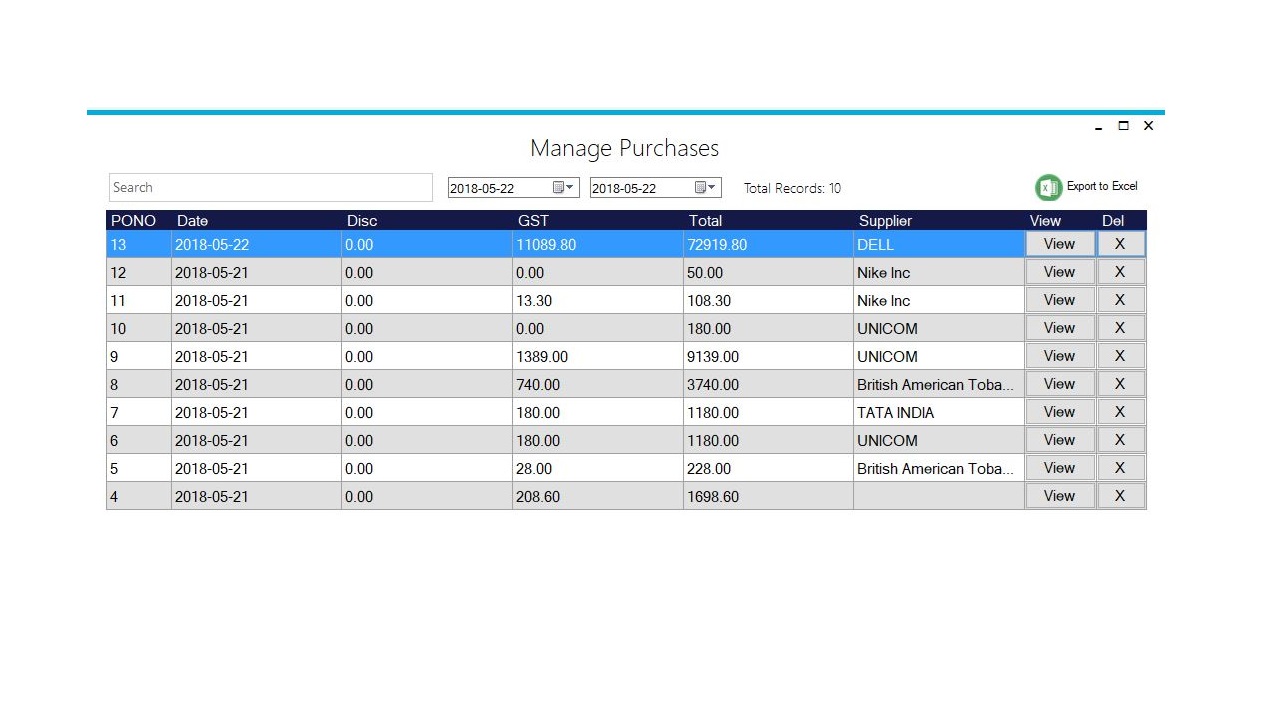The width and height of the screenshot is (1280, 720).
Task: View purchase order 7 from TATA INDIA
Action: [x=1058, y=411]
